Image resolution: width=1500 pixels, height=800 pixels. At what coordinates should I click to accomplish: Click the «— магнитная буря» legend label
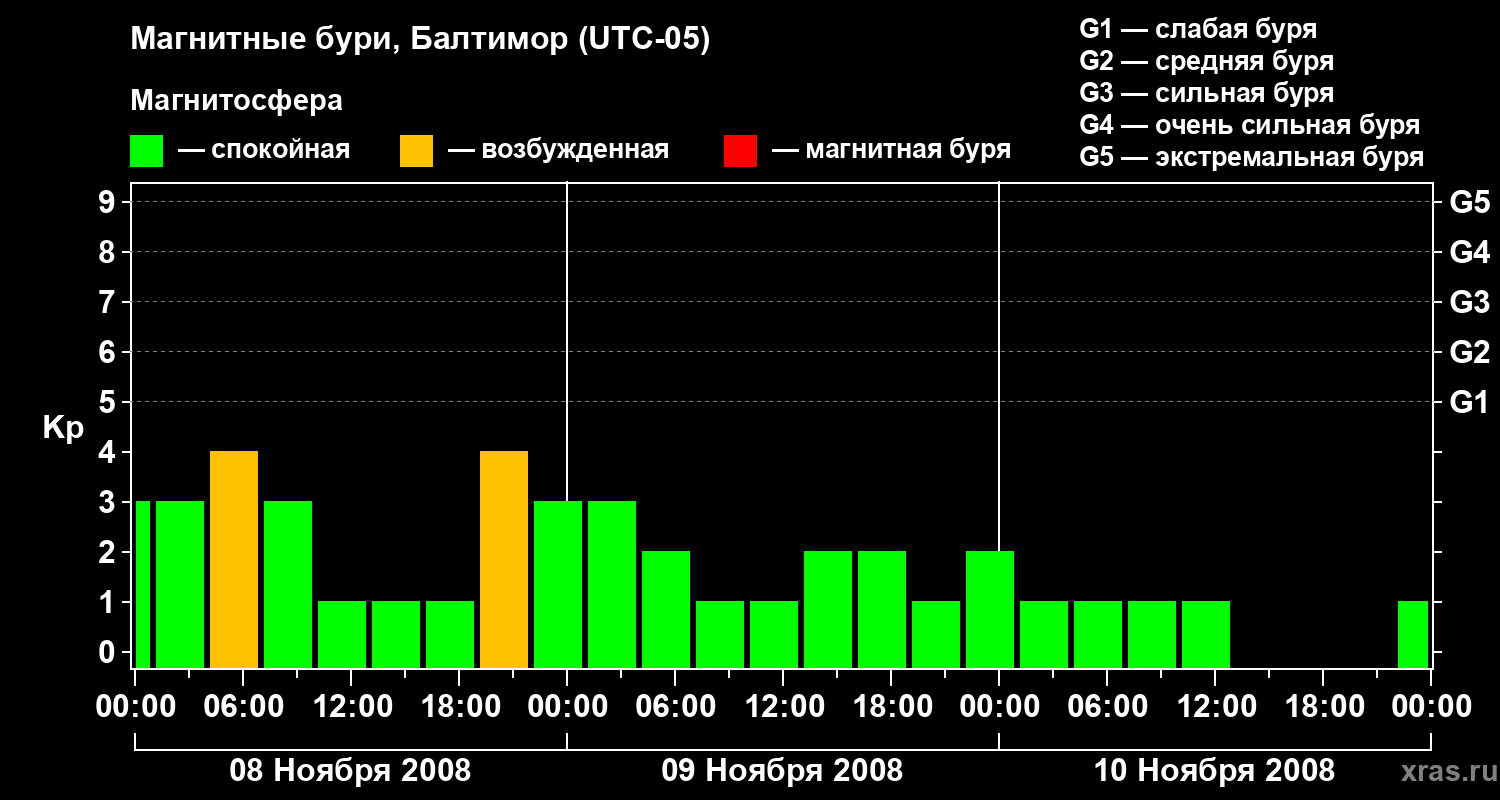click(x=891, y=151)
